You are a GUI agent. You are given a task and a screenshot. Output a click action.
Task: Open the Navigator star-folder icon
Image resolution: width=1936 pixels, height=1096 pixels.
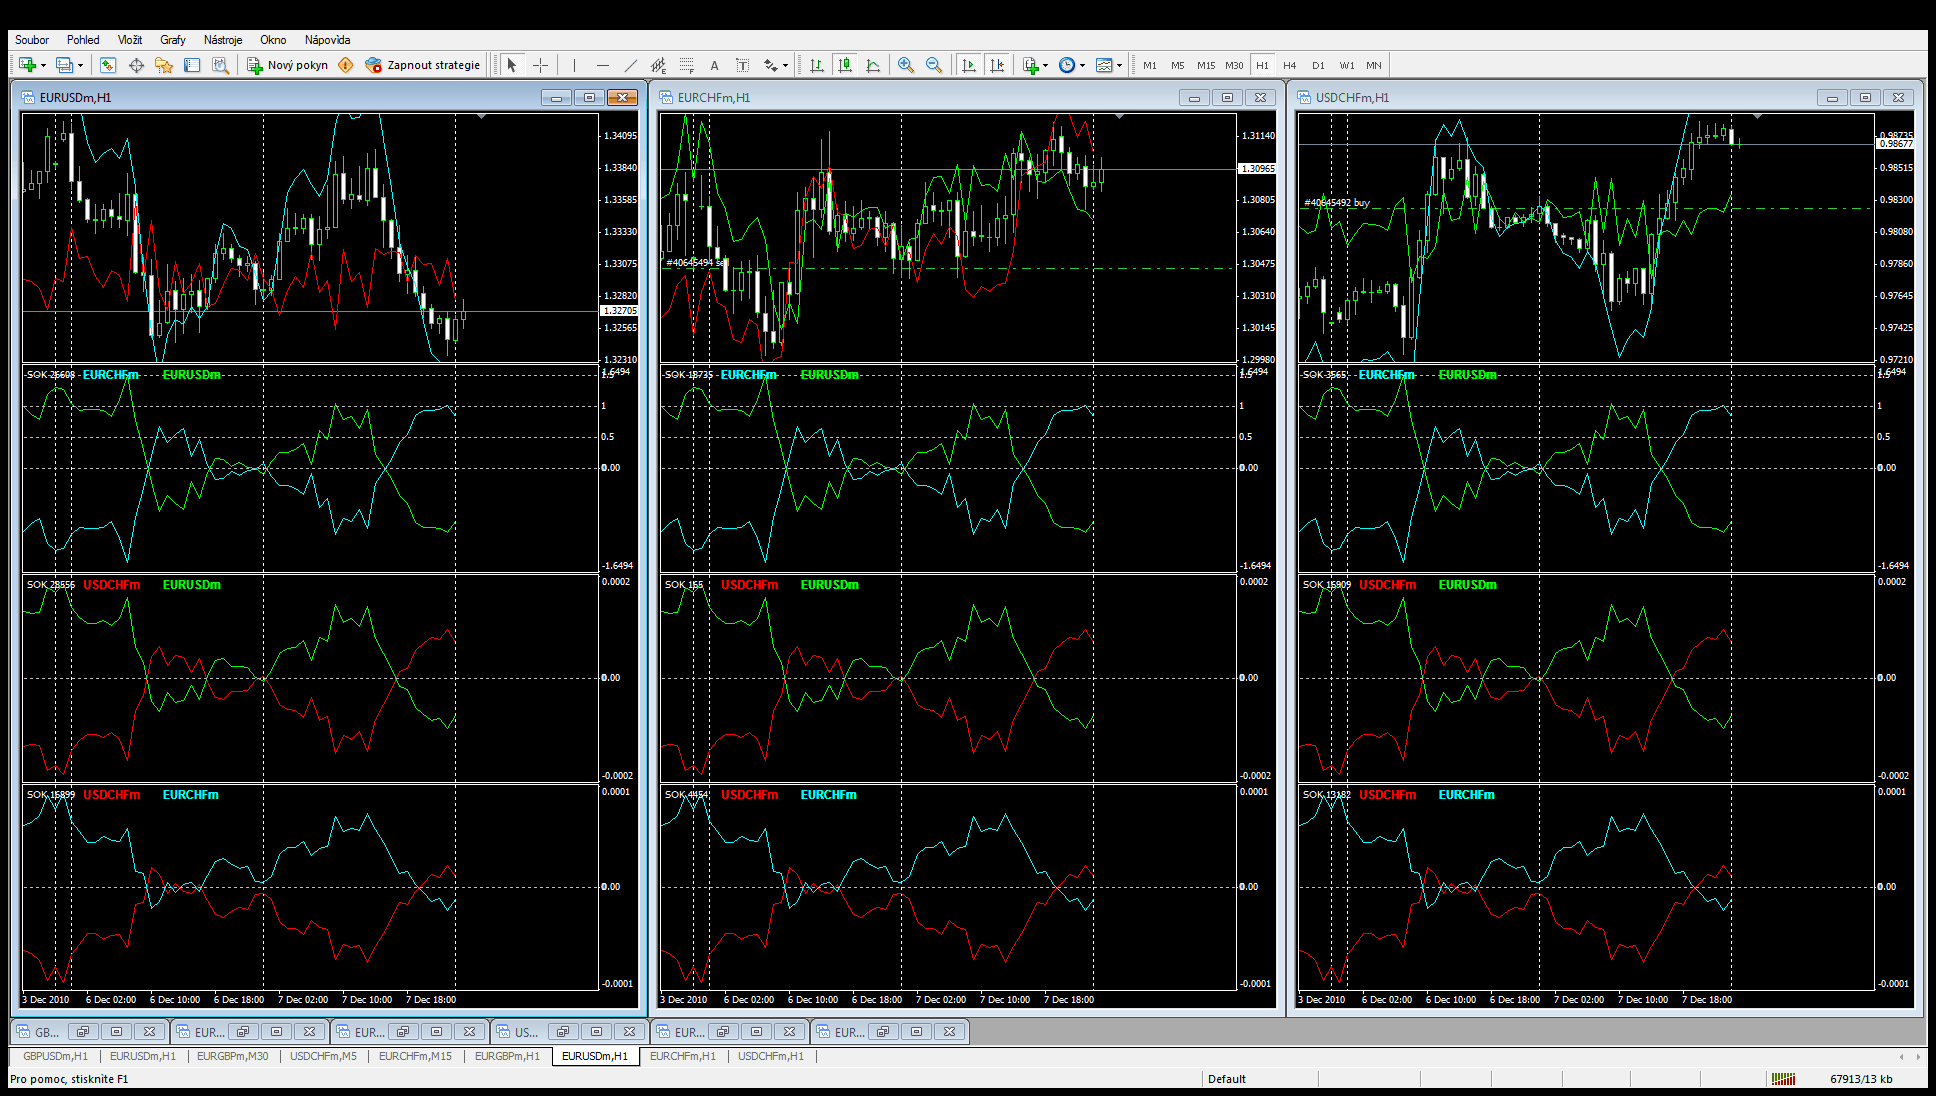click(x=164, y=65)
